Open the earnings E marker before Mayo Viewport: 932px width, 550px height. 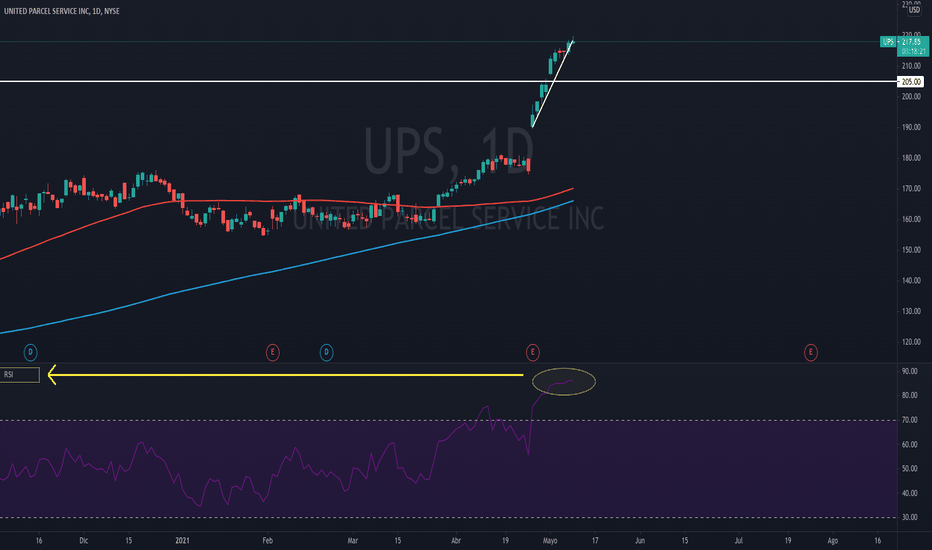pyautogui.click(x=533, y=353)
